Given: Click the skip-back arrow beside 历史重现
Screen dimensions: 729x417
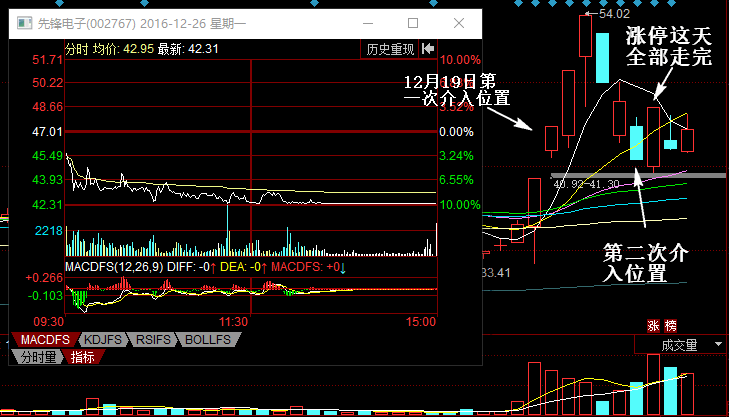Looking at the screenshot, I should click(x=428, y=48).
